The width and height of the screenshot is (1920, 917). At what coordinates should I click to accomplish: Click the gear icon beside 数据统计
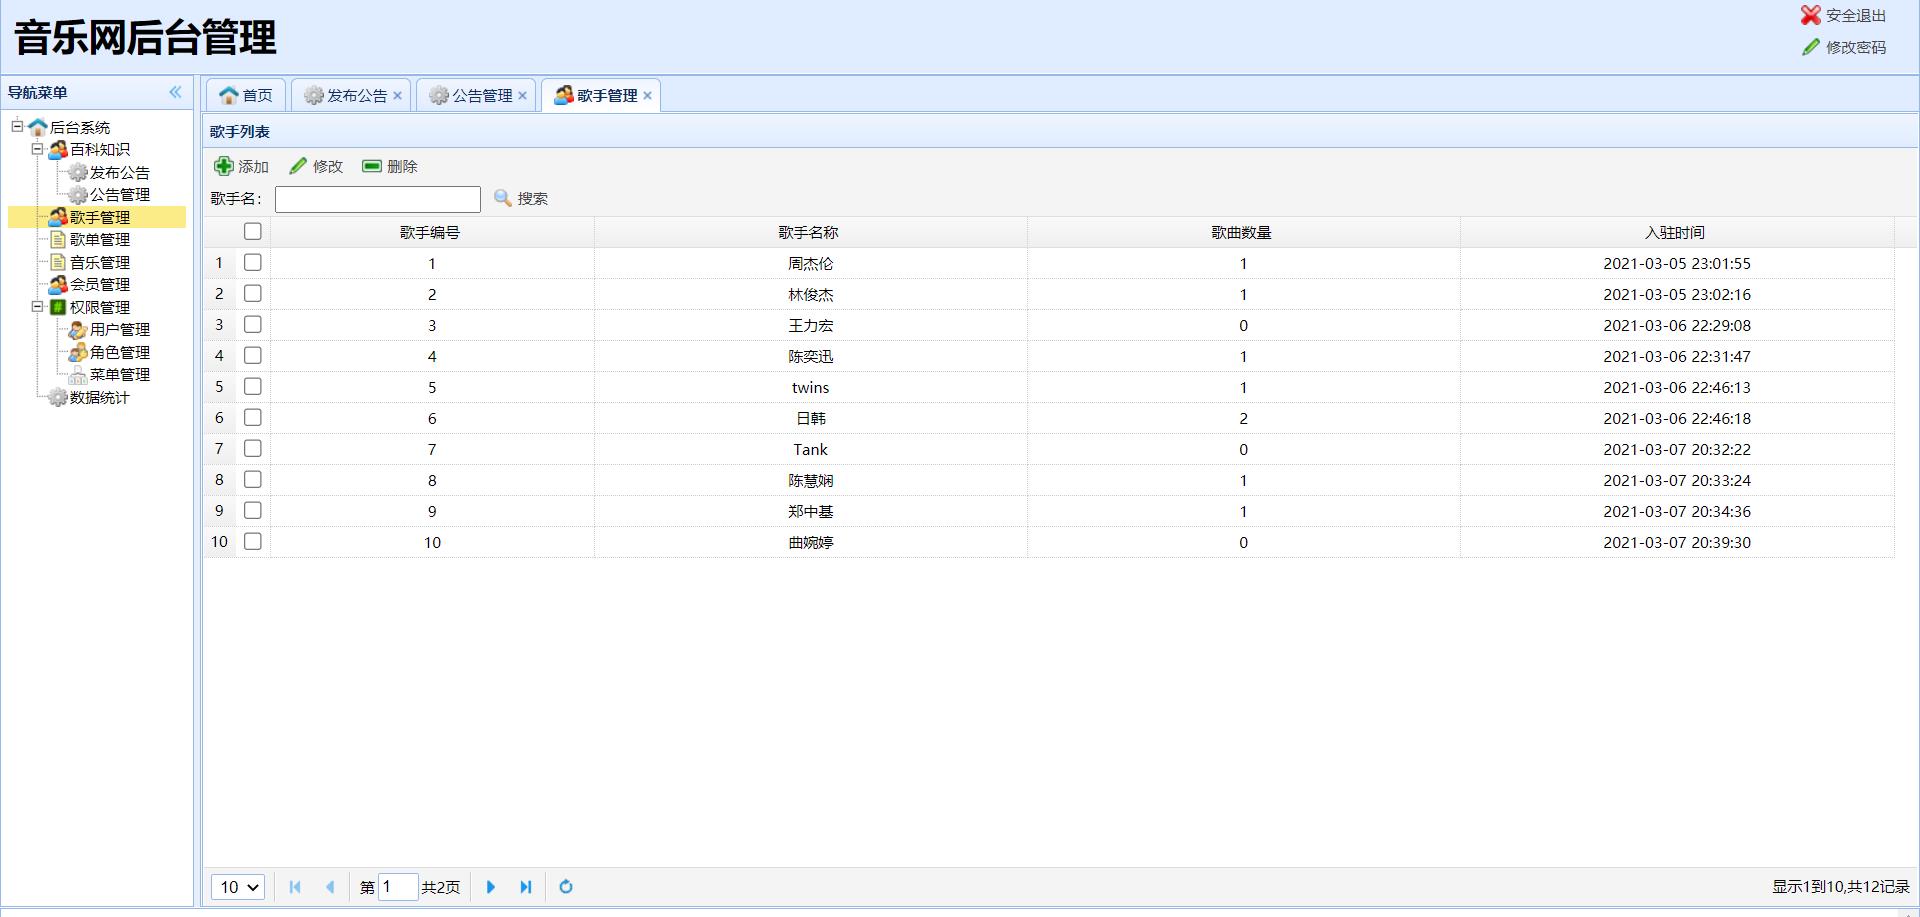coord(58,397)
